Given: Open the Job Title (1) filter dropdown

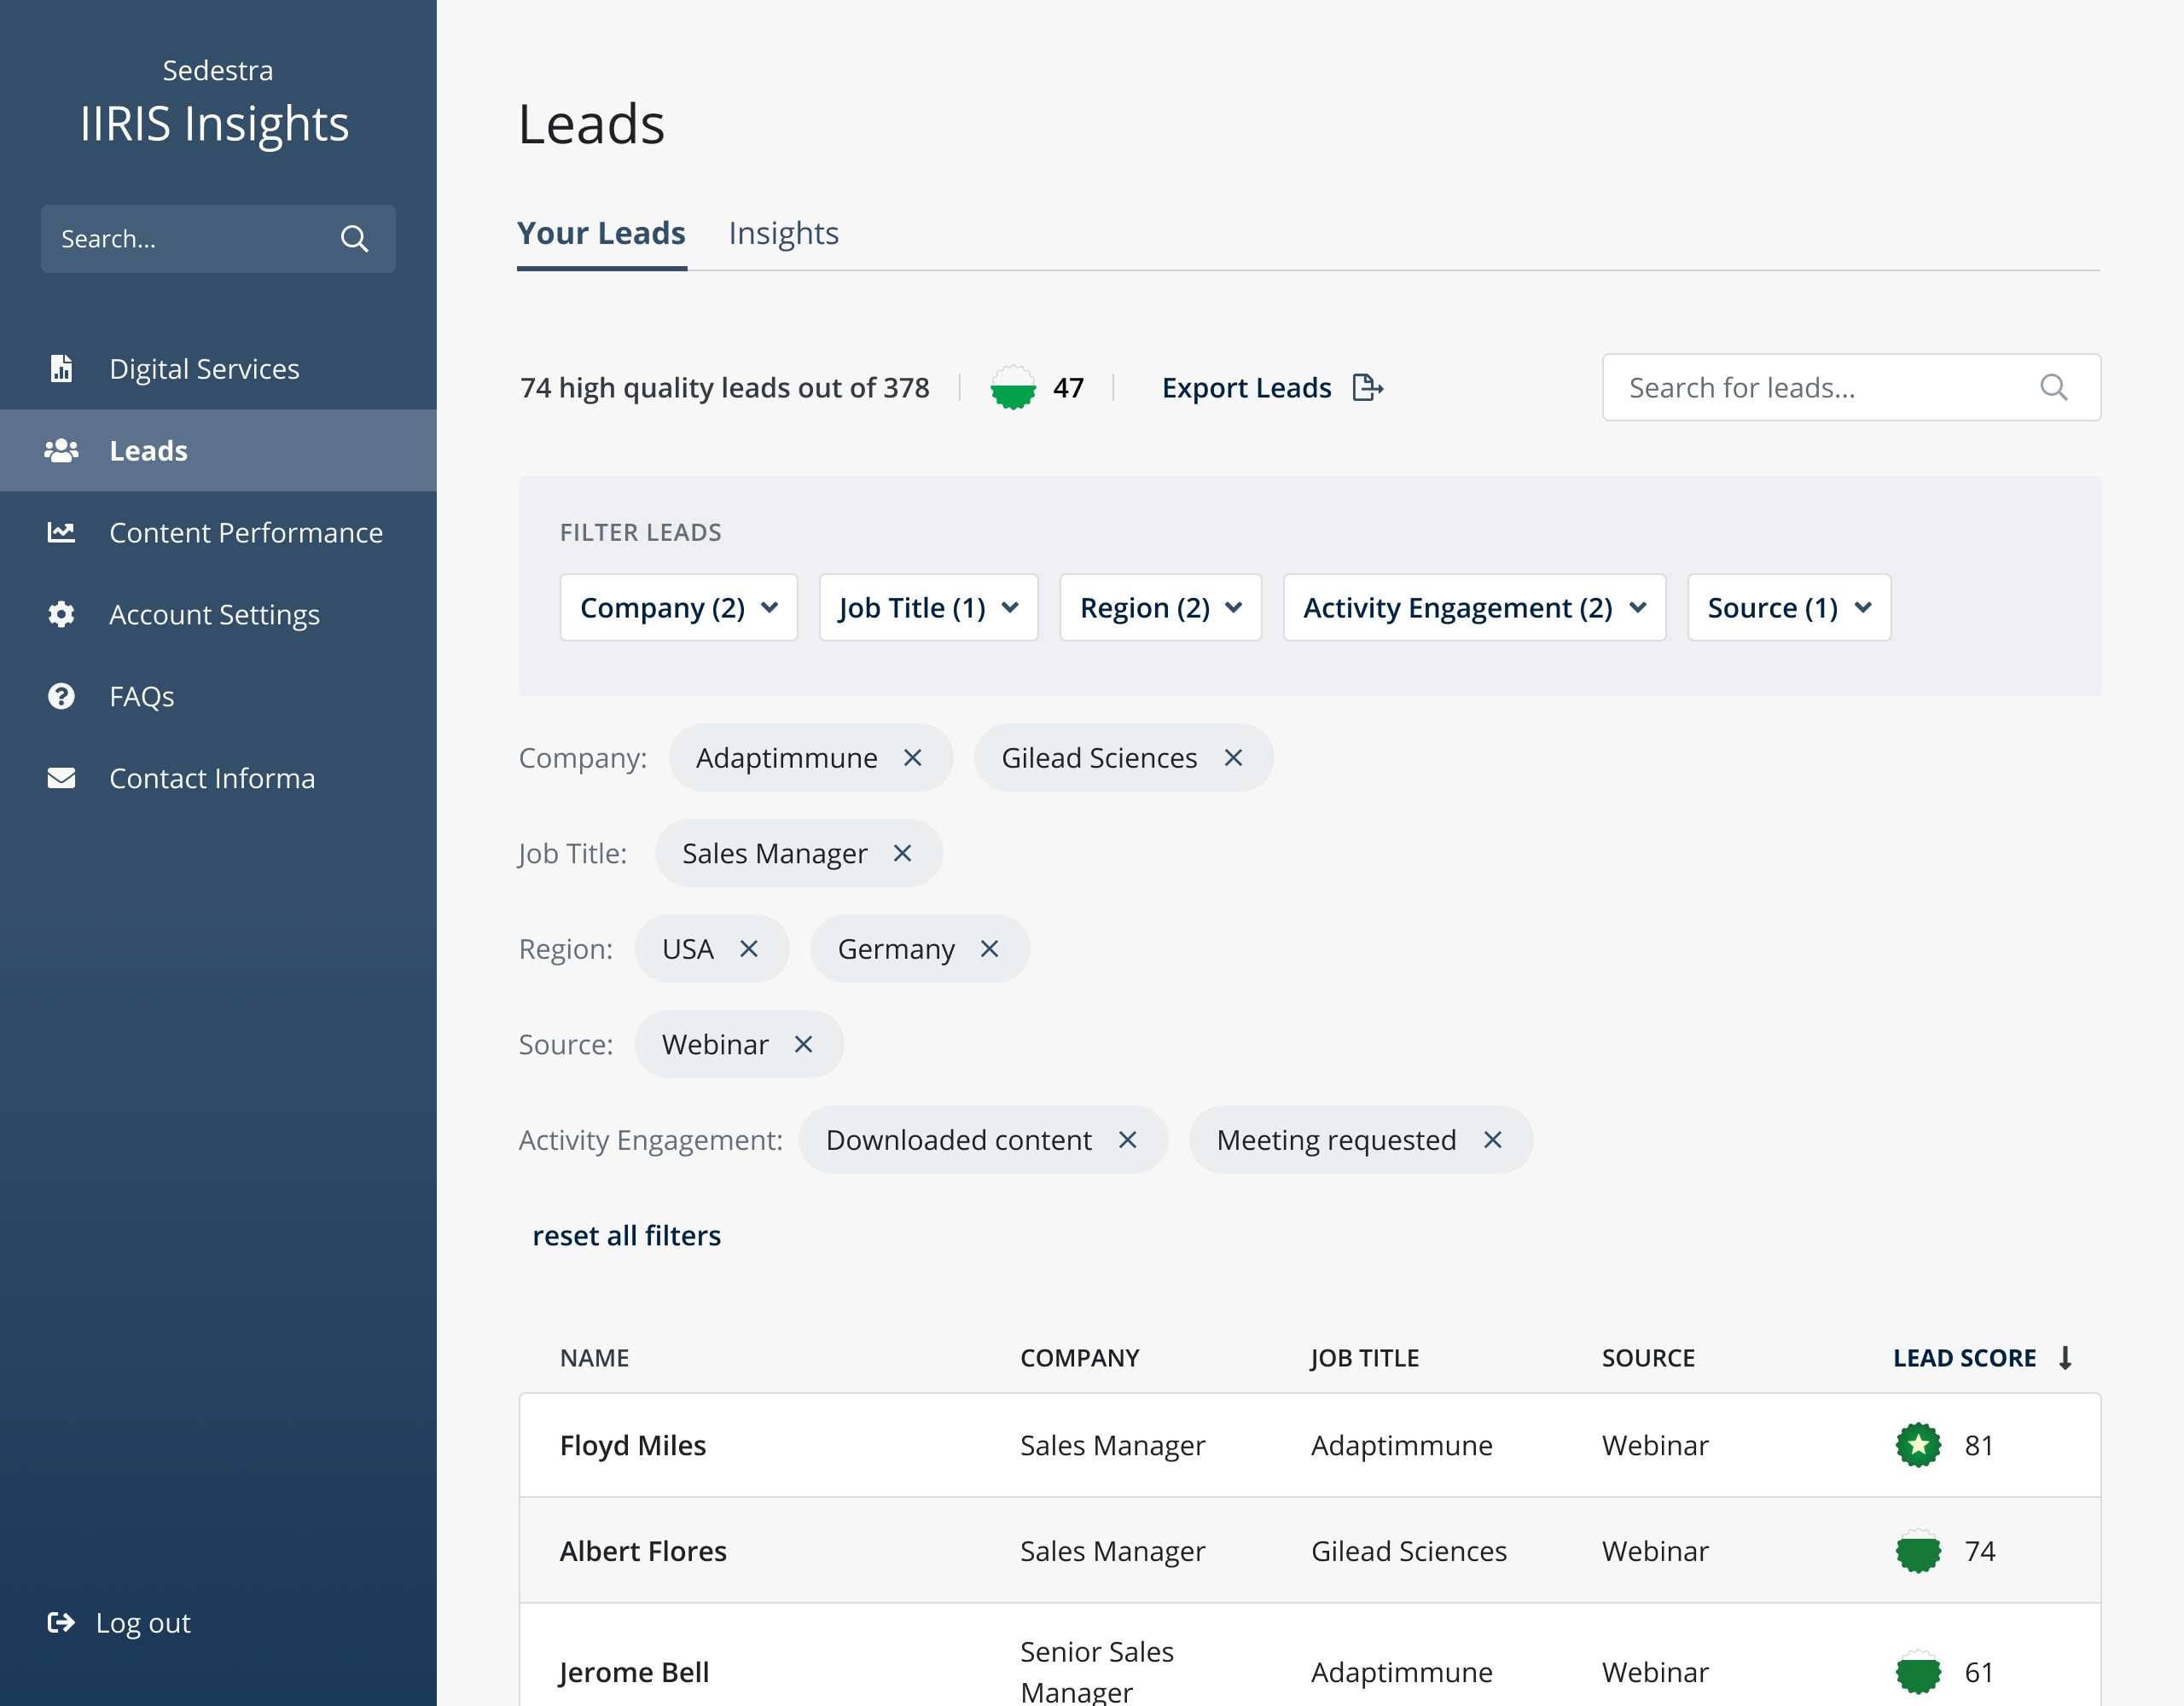Looking at the screenshot, I should (x=929, y=607).
